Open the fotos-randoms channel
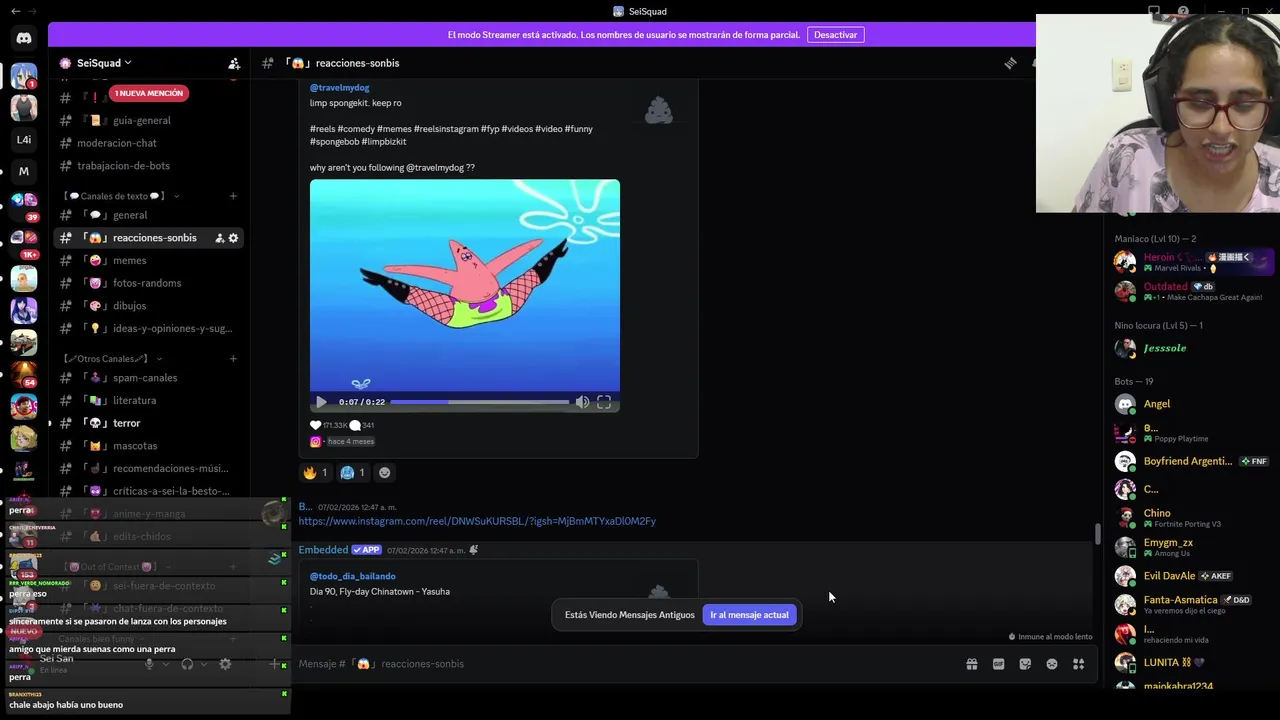Image resolution: width=1280 pixels, height=720 pixels. [x=148, y=283]
